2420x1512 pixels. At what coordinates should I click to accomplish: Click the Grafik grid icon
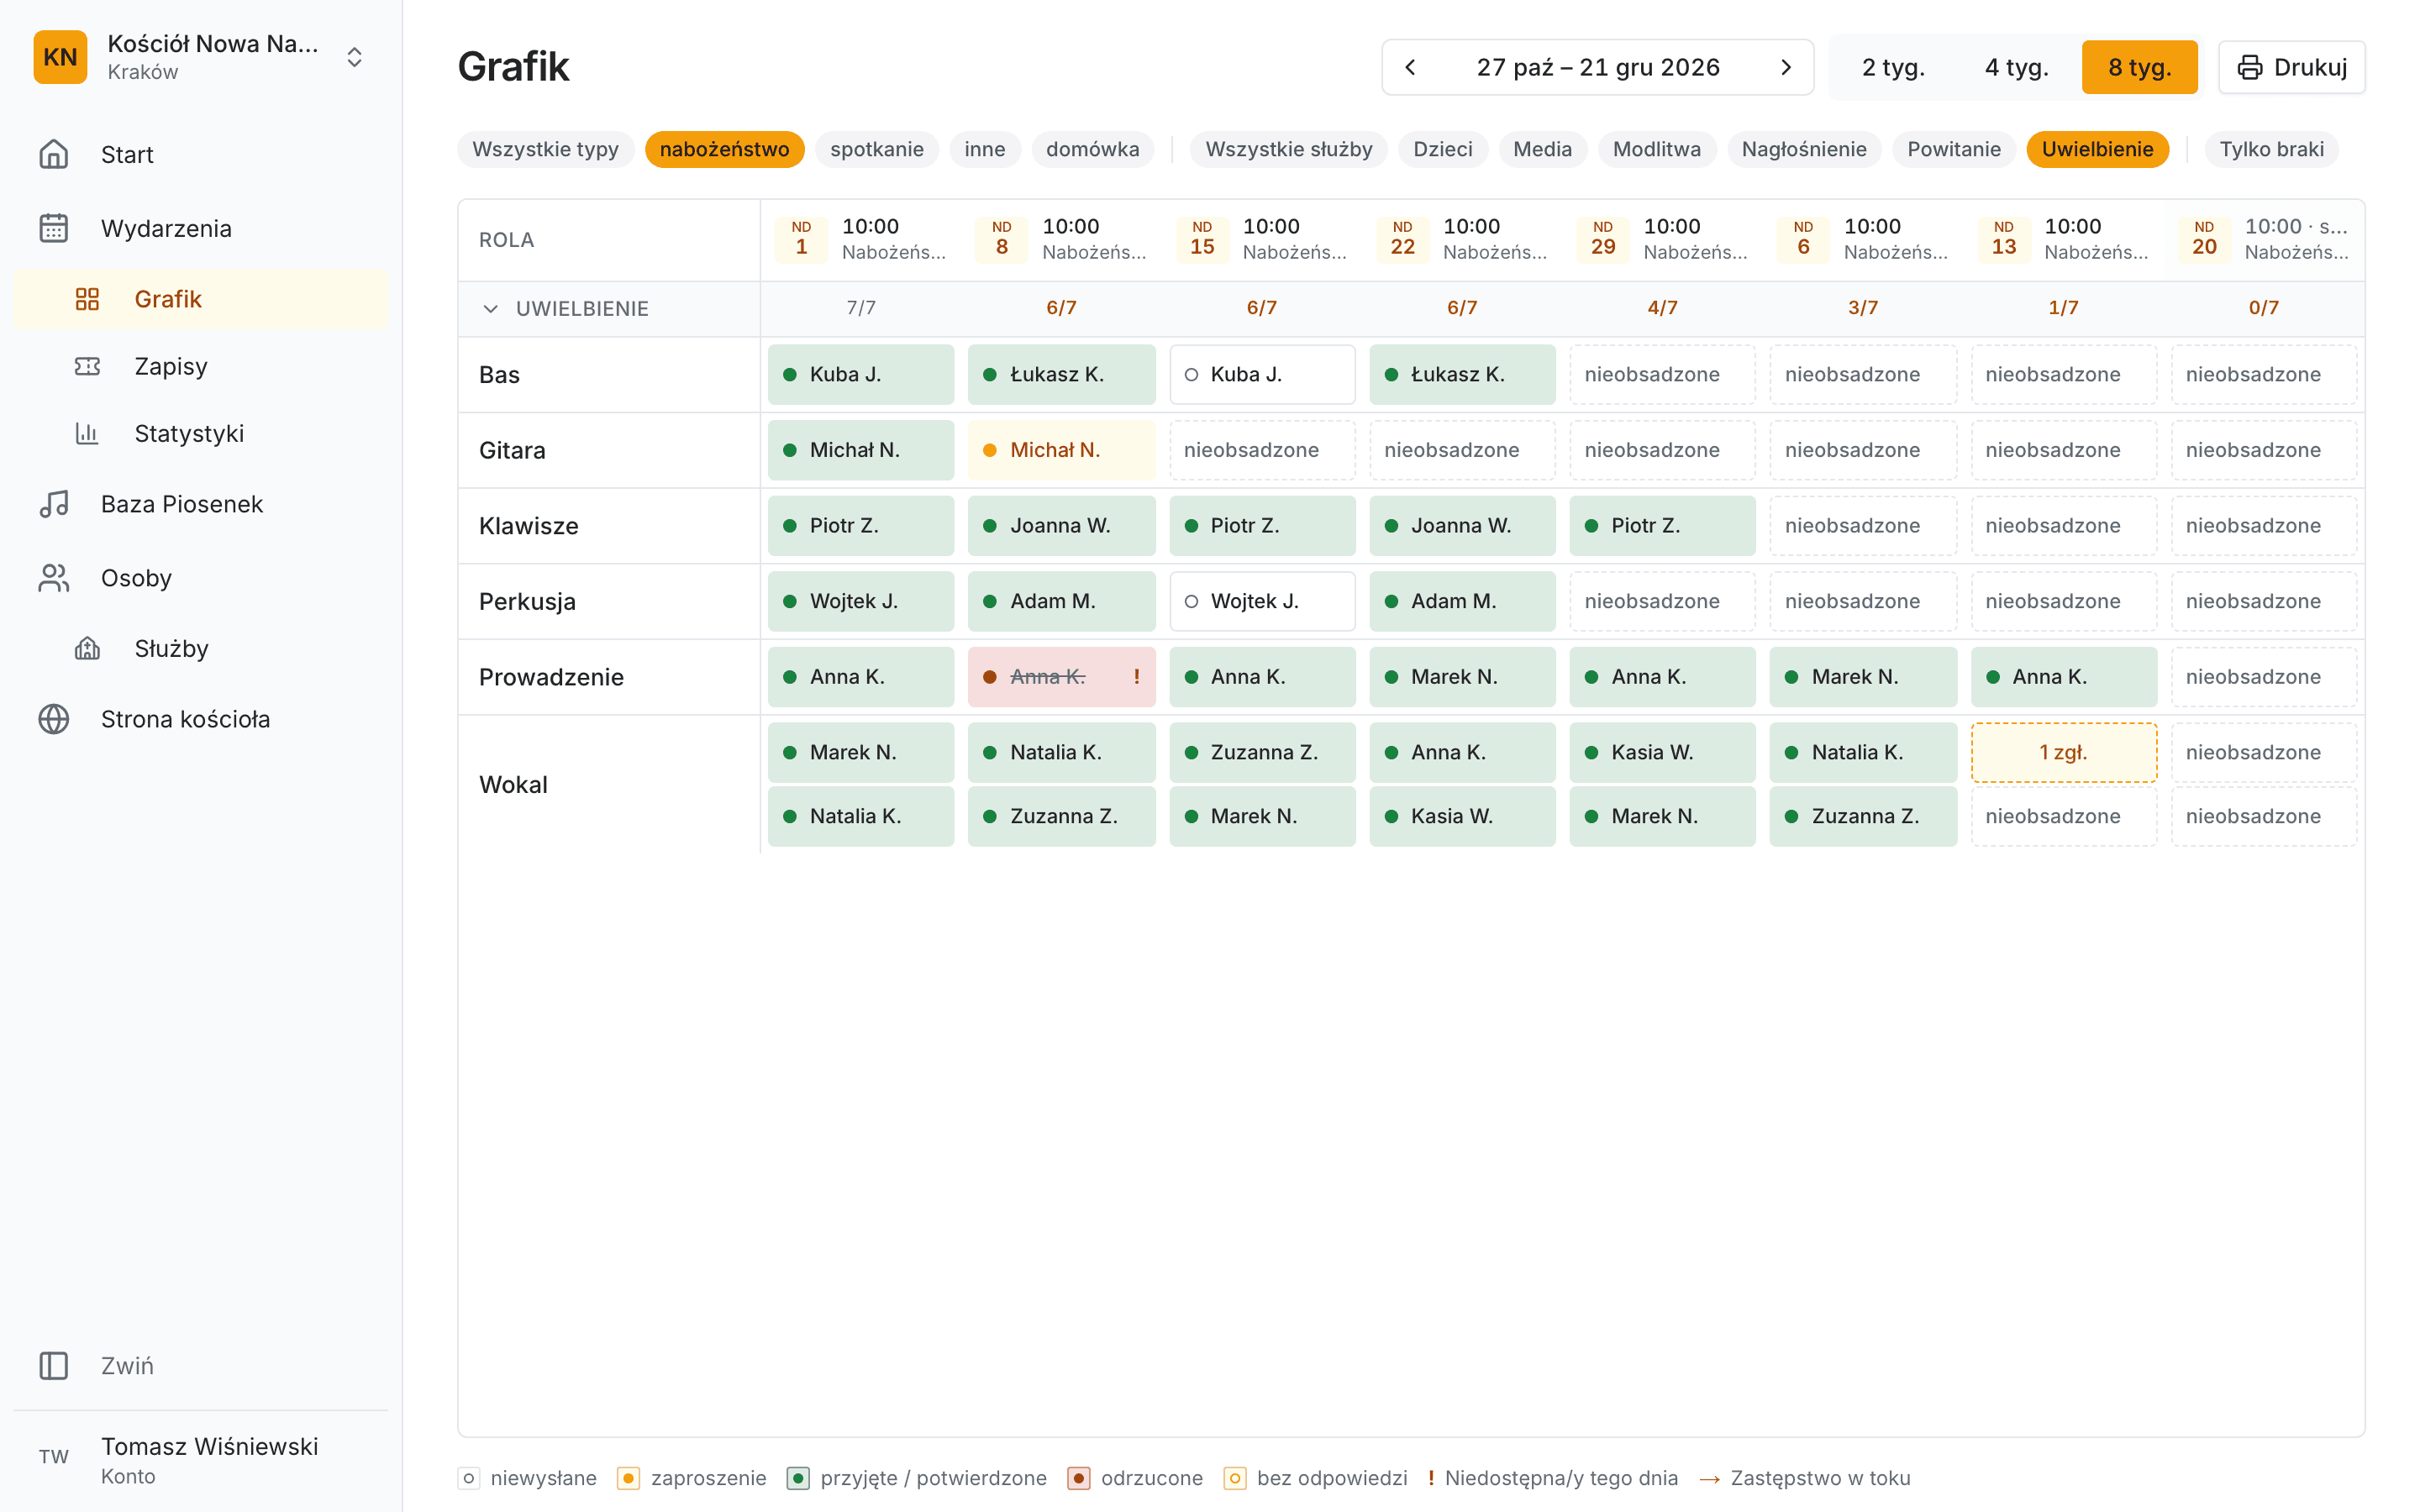click(x=87, y=299)
